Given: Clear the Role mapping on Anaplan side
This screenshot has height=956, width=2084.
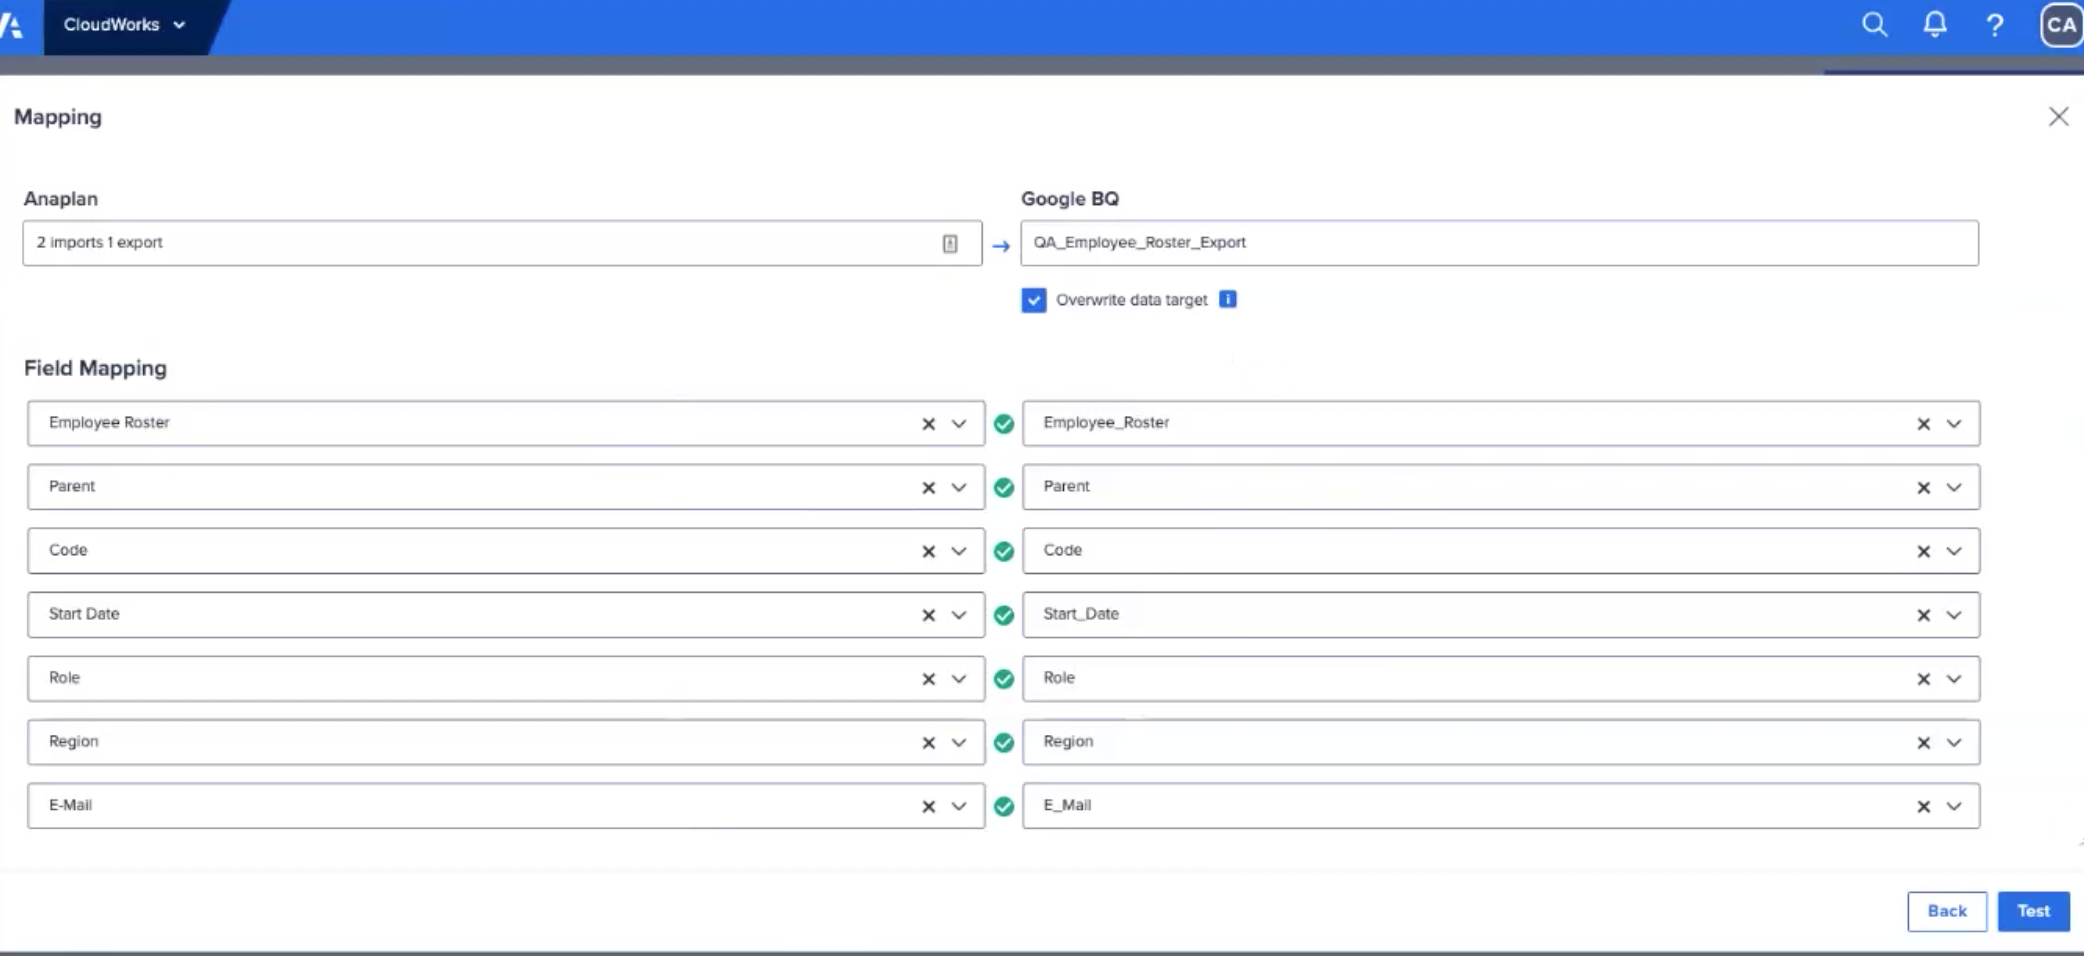Looking at the screenshot, I should point(928,679).
